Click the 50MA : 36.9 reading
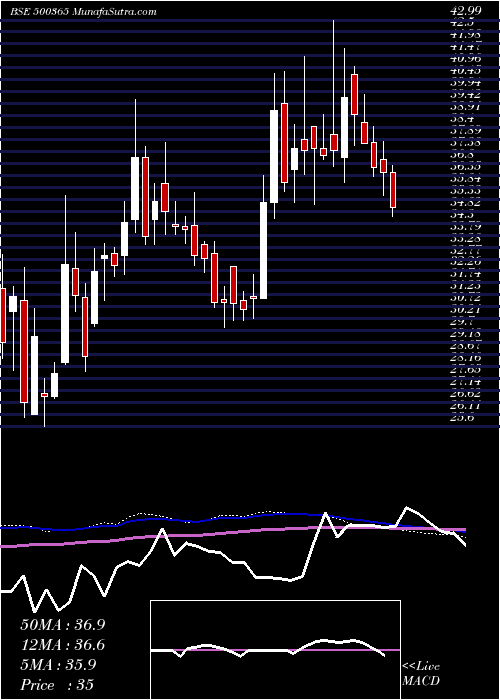Image resolution: width=500 pixels, height=700 pixels. click(62, 625)
